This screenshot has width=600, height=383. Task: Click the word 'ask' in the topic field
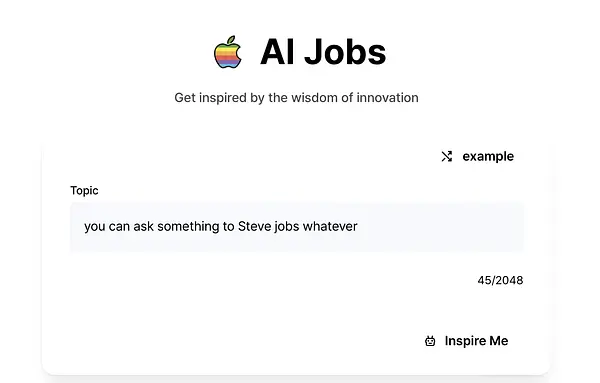143,227
